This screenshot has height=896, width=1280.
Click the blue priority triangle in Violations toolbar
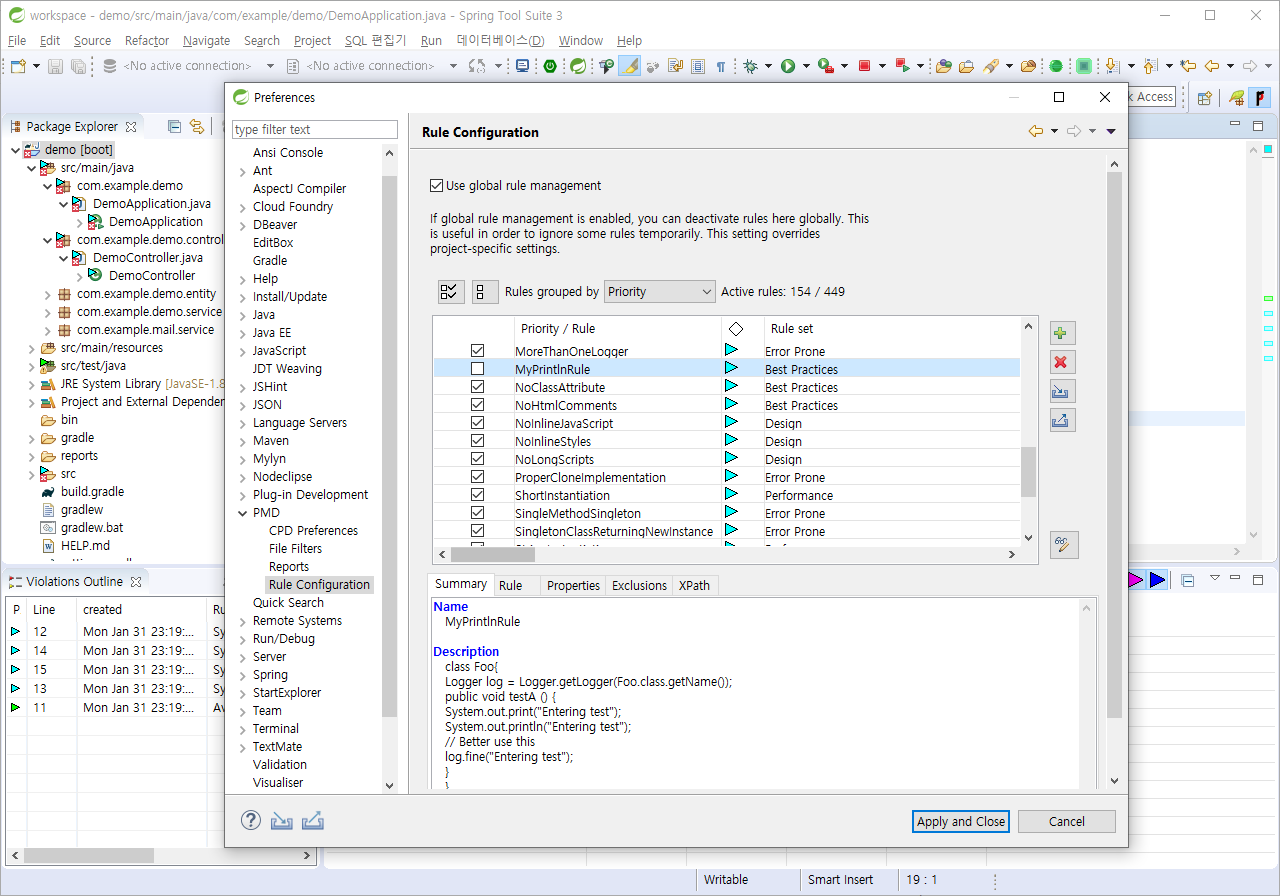click(x=1157, y=580)
